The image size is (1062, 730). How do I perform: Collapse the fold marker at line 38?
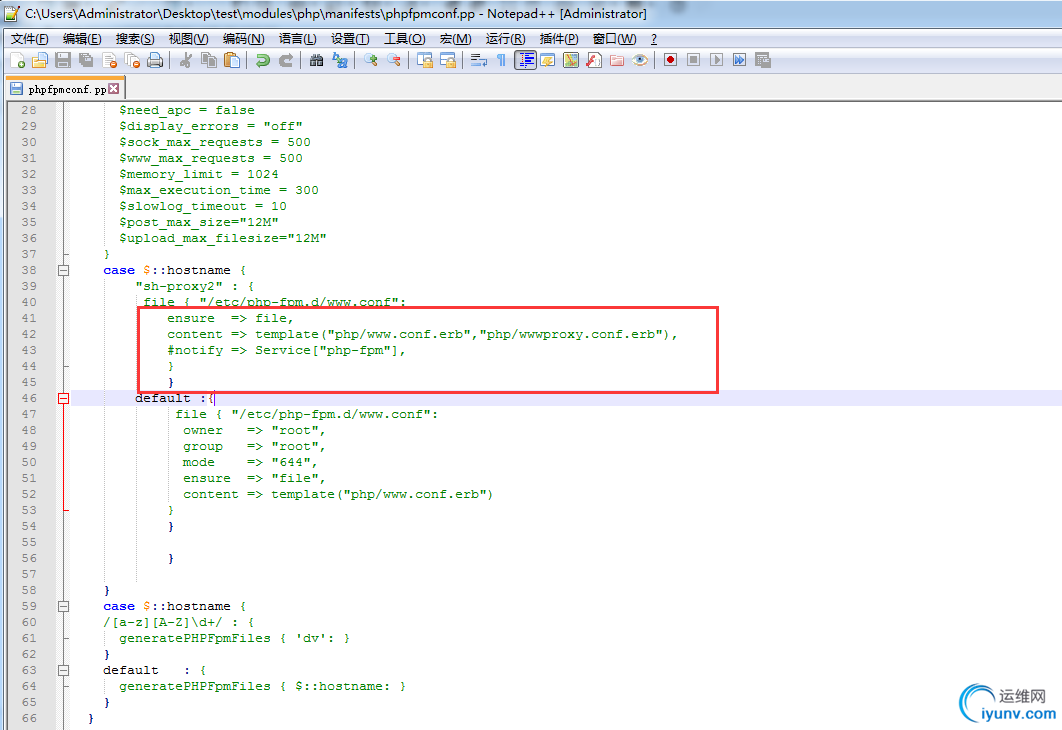click(x=63, y=270)
